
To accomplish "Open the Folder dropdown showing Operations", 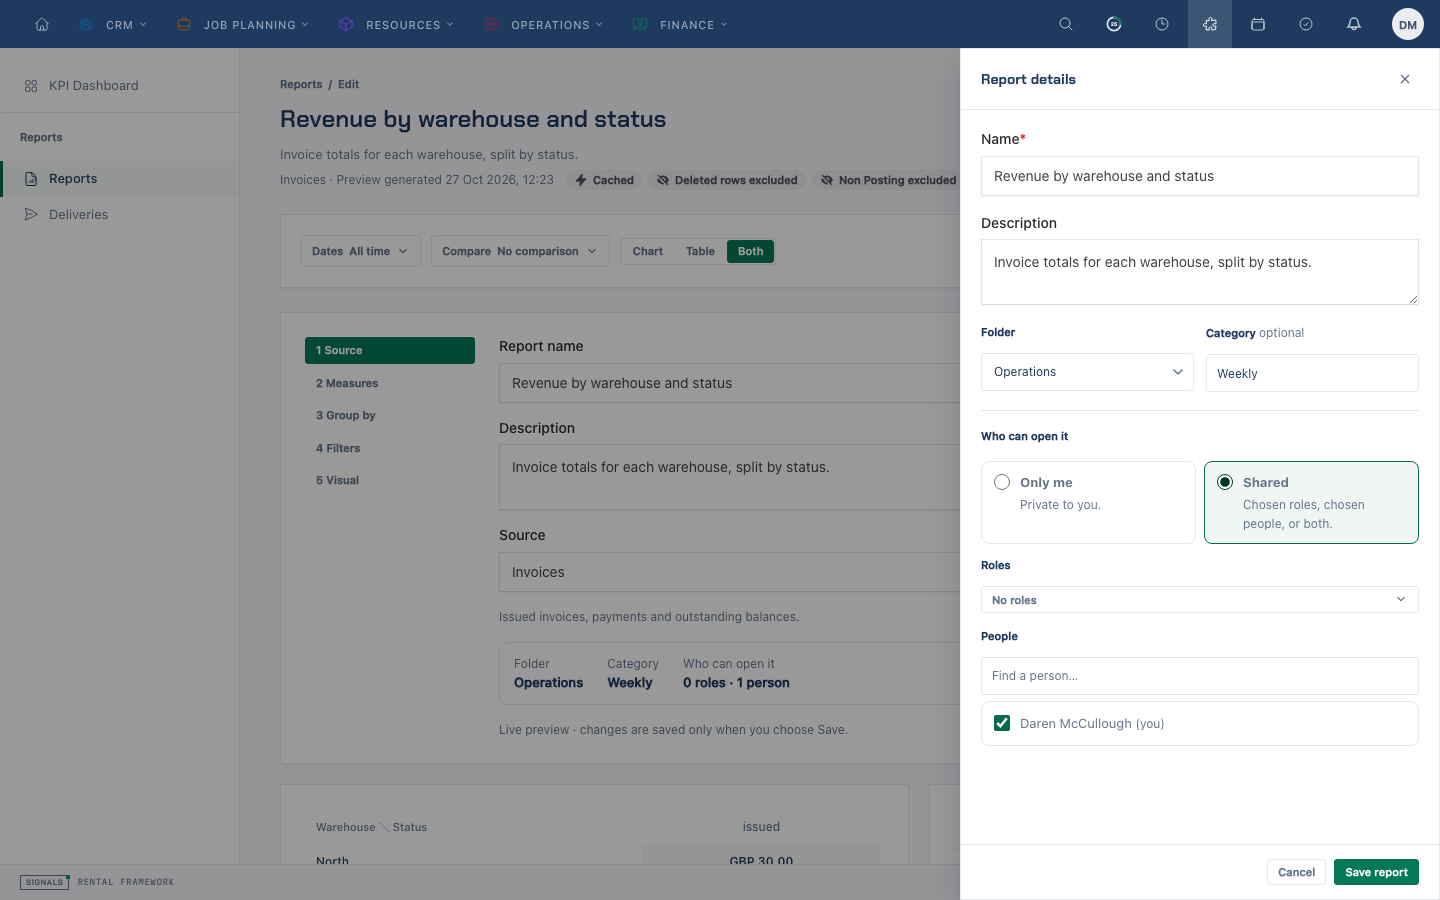I will click(x=1087, y=372).
